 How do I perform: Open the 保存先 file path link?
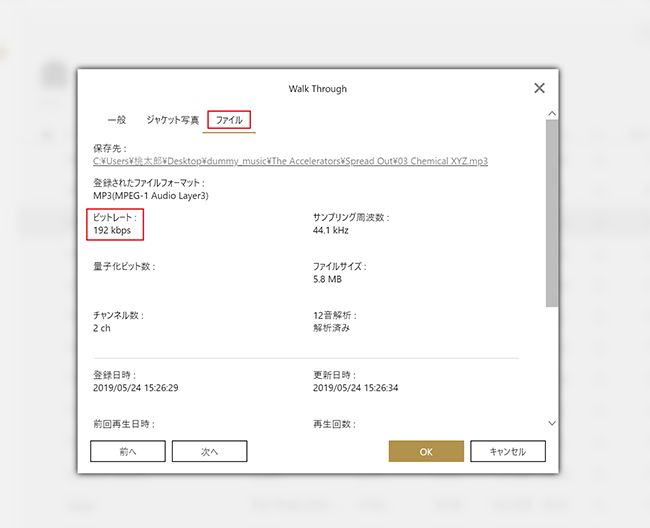290,161
